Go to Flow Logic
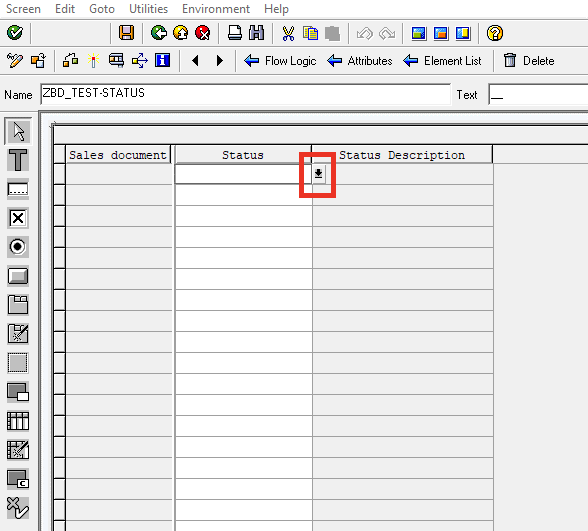Screen dimensions: 588x531 tap(280, 61)
